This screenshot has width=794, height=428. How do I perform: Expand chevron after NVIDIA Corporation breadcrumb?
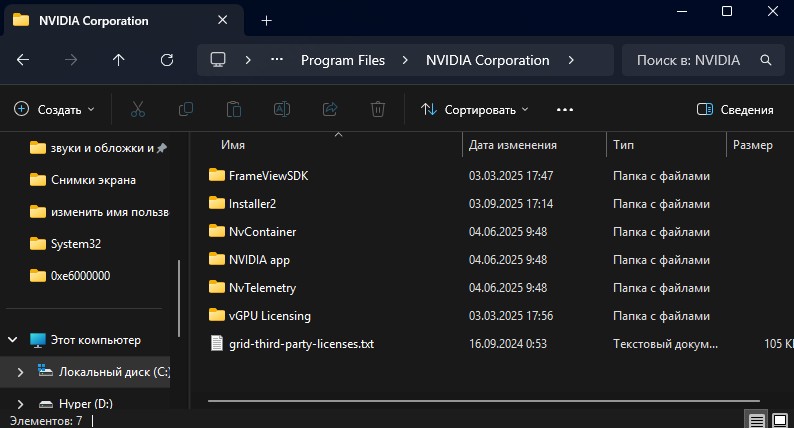[x=571, y=60]
